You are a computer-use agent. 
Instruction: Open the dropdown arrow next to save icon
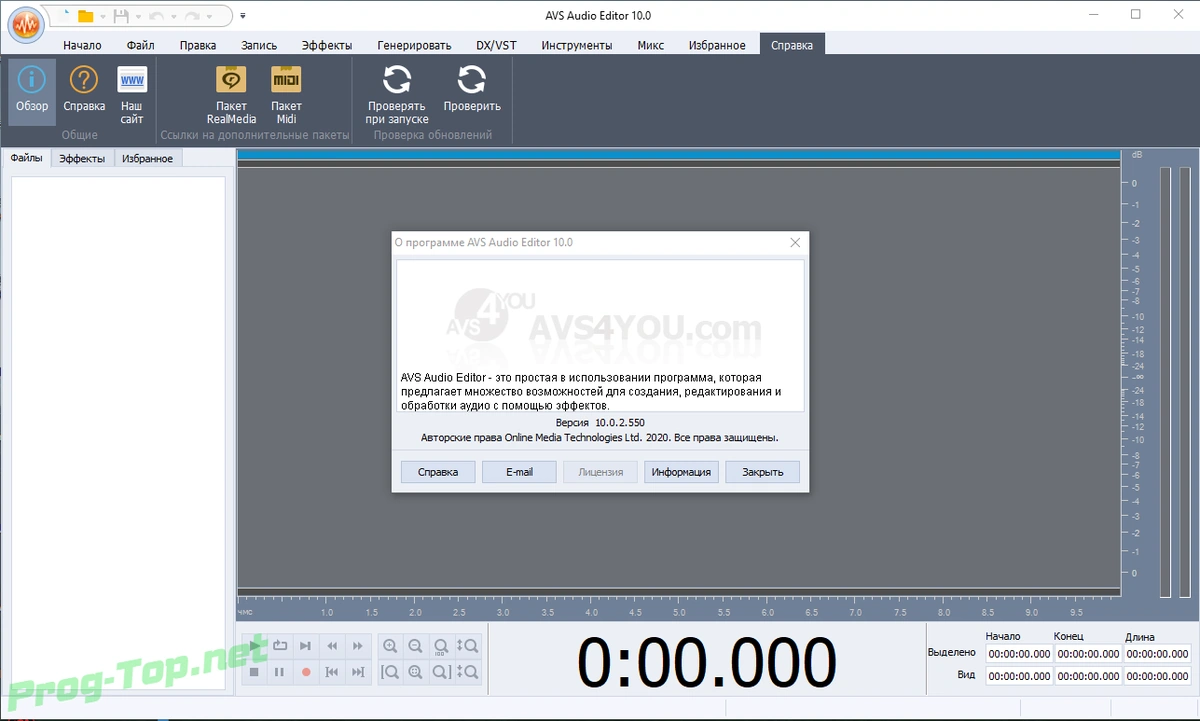click(x=138, y=17)
